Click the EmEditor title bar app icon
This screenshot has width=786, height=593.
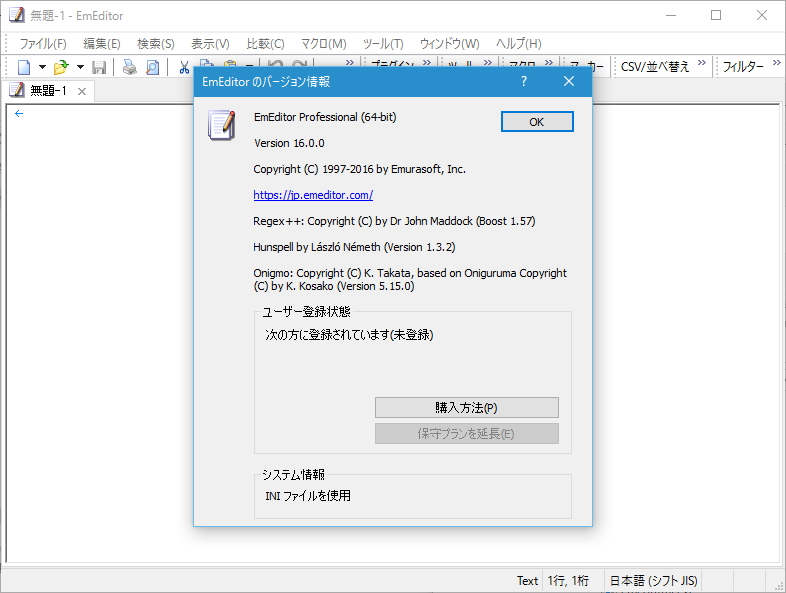point(17,16)
